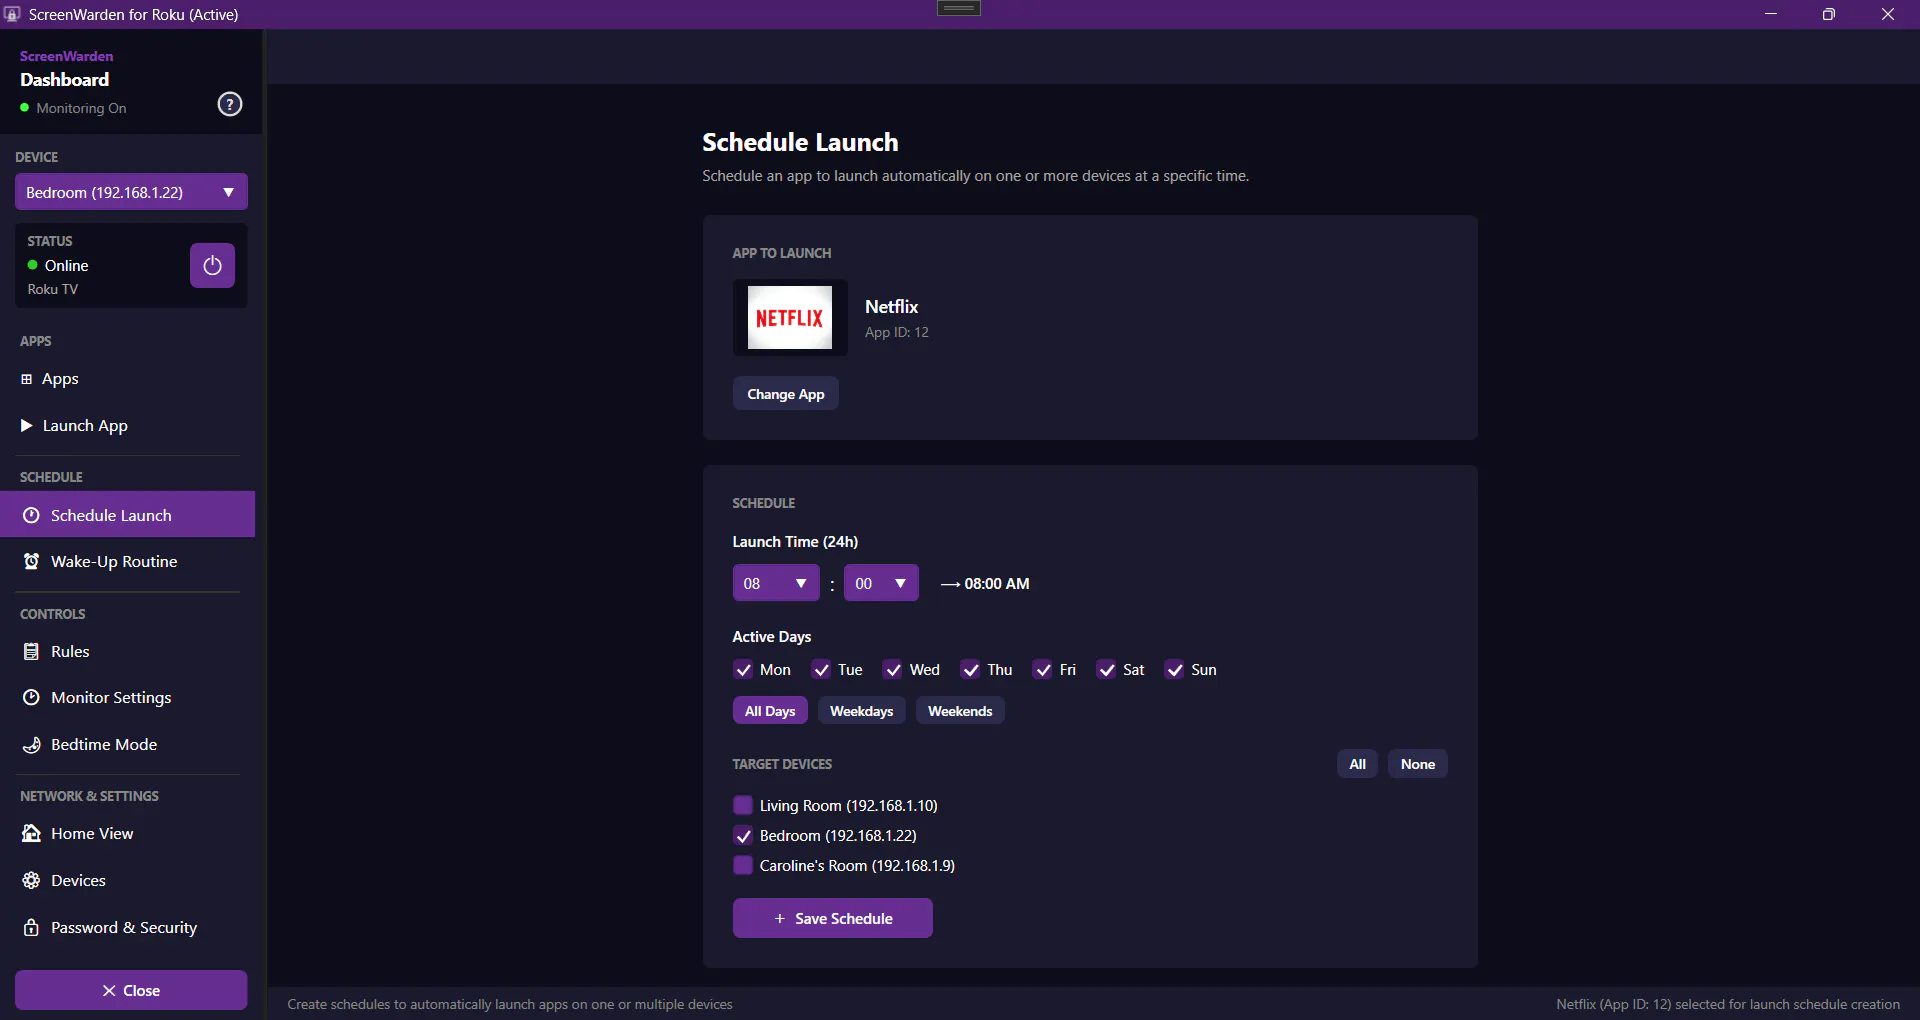Check Caroline's Room target device
Viewport: 1920px width, 1020px height.
tap(743, 865)
